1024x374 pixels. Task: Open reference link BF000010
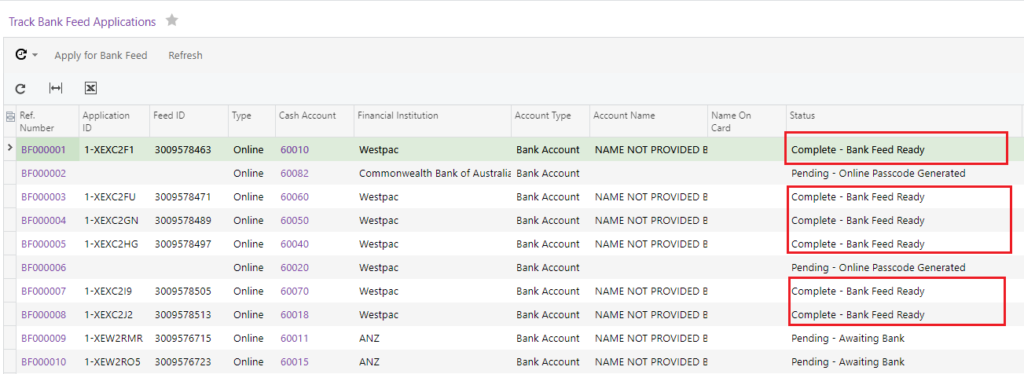coord(44,362)
